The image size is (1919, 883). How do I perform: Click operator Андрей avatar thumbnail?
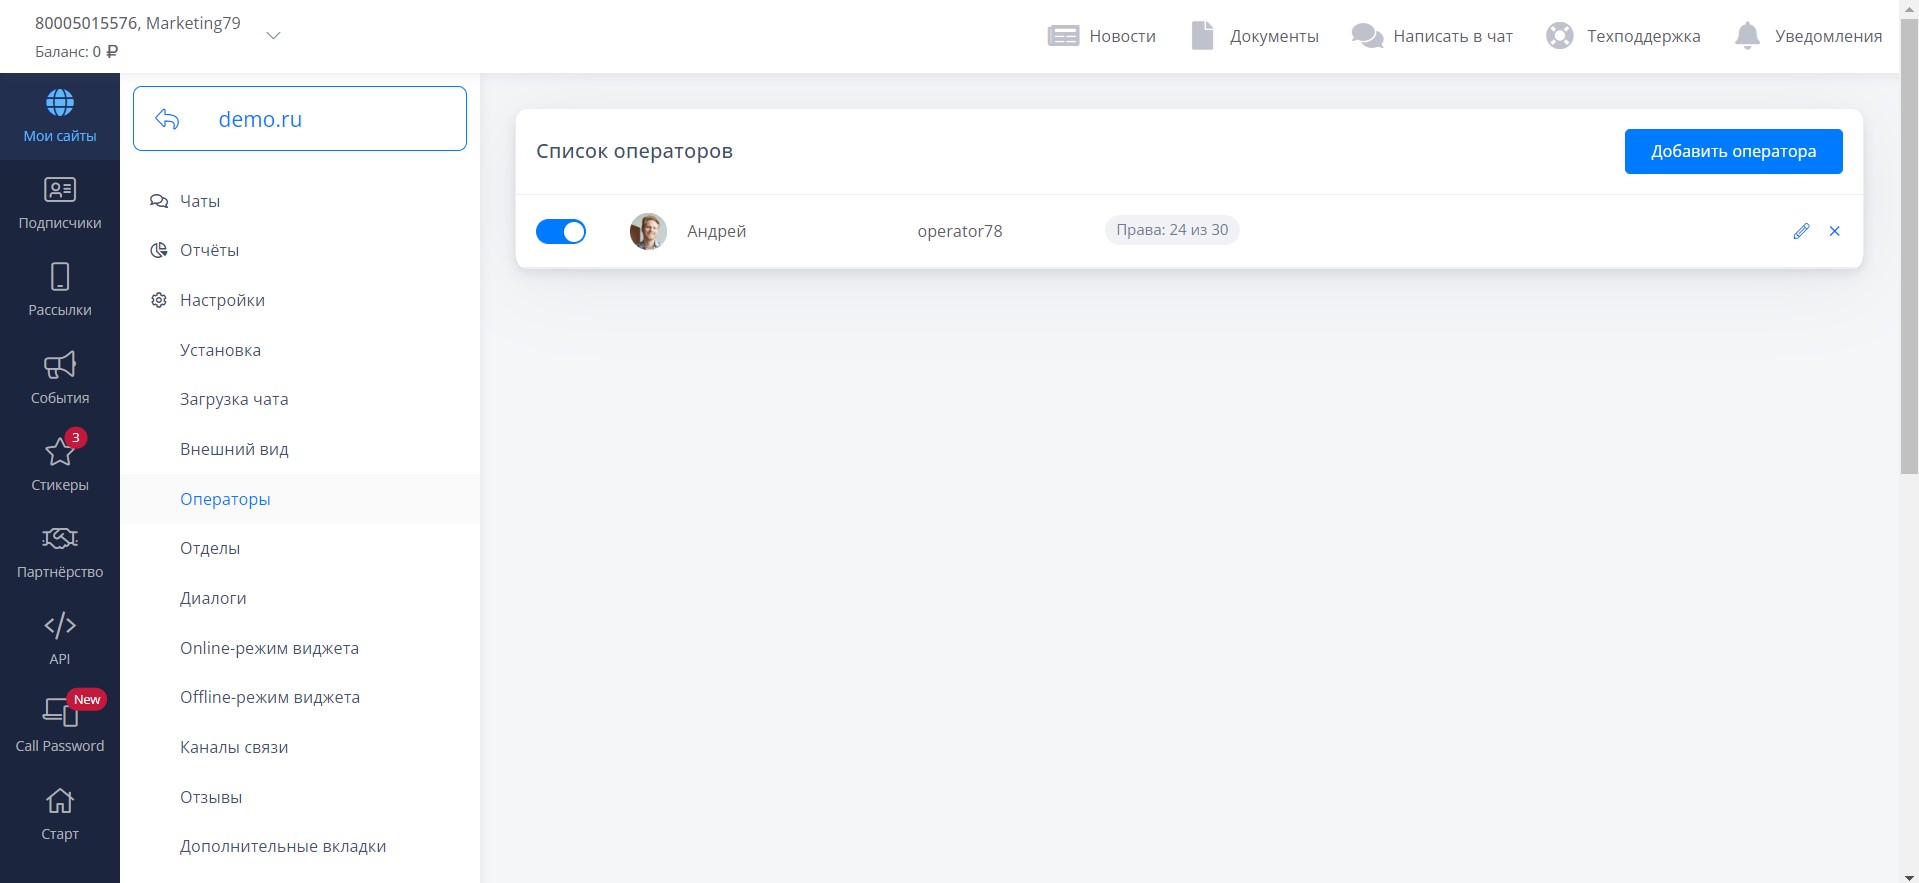click(x=648, y=231)
